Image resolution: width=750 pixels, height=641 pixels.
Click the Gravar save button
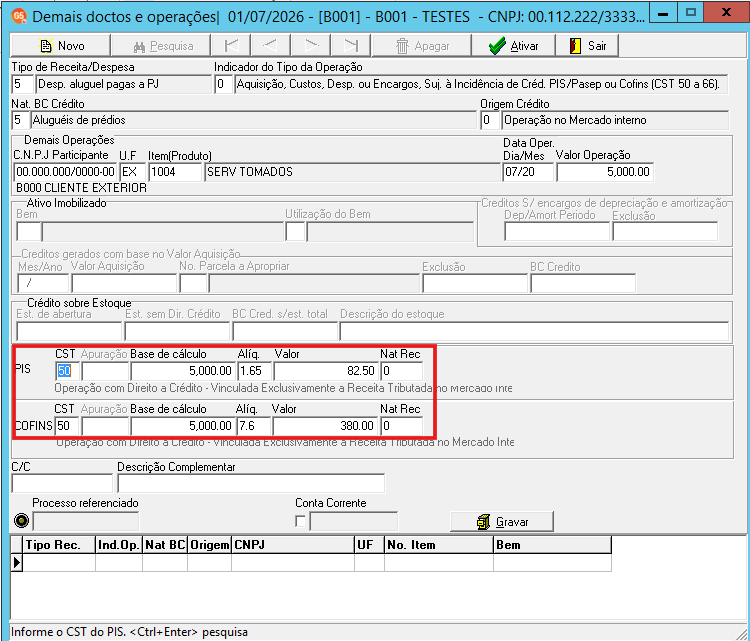(502, 521)
